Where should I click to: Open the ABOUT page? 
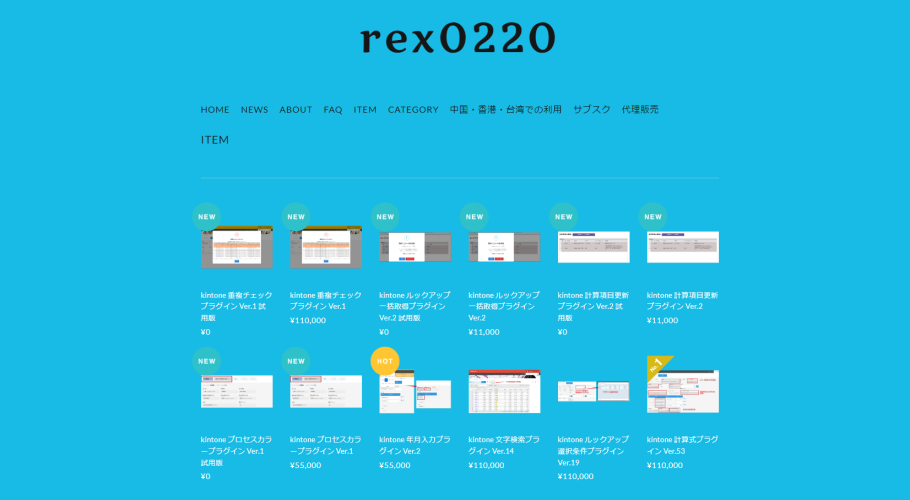[x=295, y=110]
